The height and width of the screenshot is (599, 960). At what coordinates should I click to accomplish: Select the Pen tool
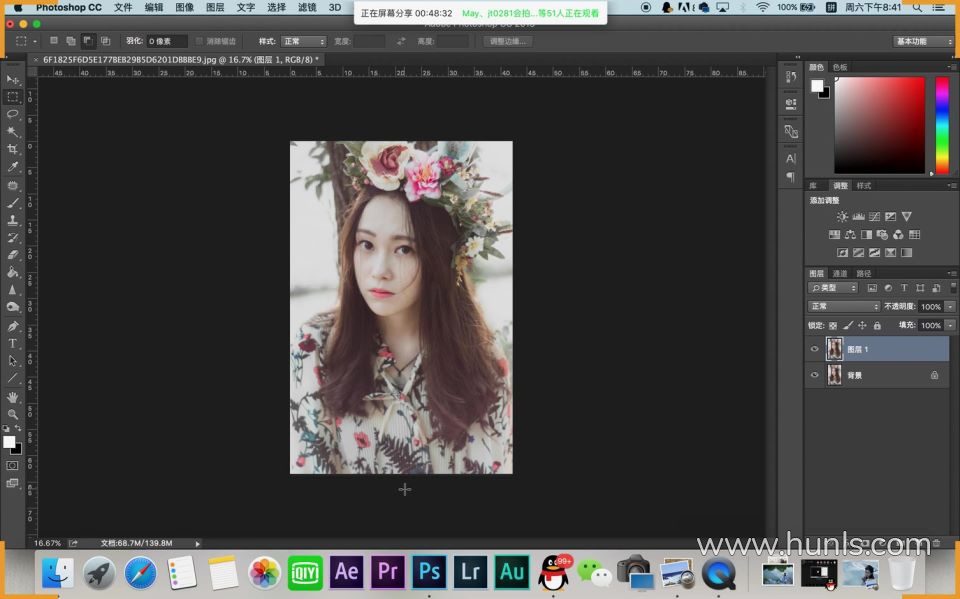coord(12,326)
